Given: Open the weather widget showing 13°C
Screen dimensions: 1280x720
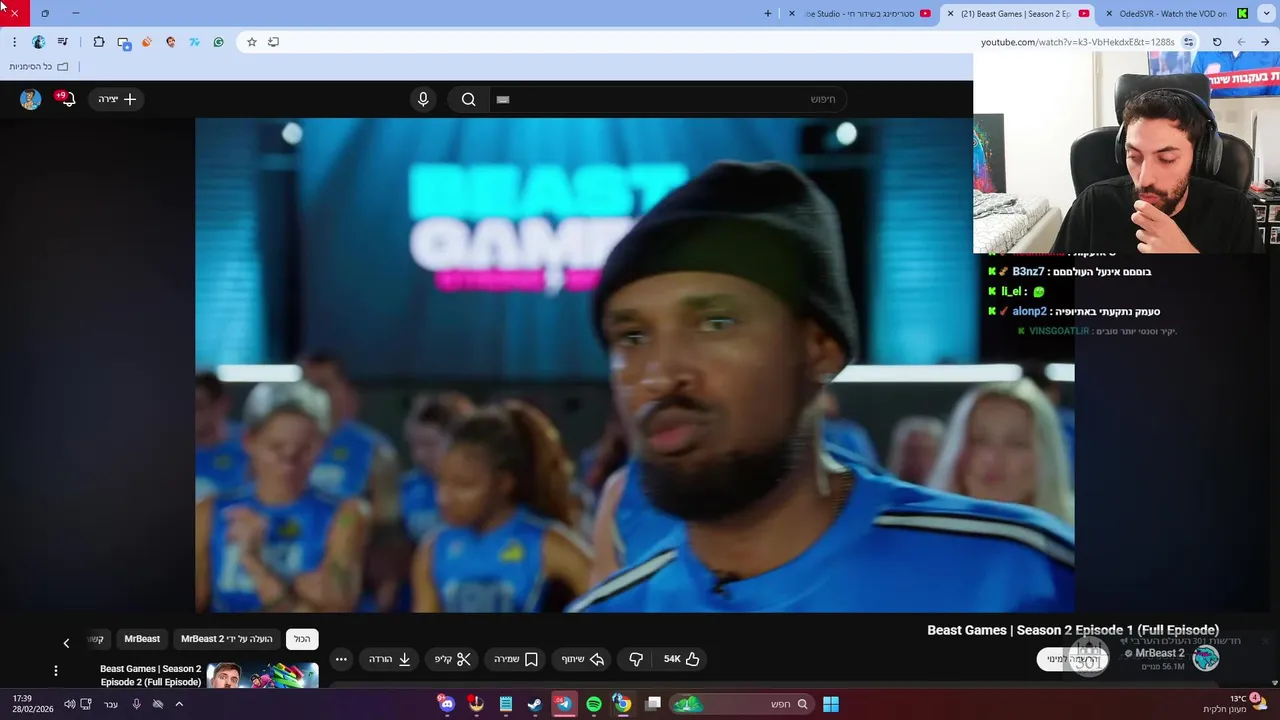Looking at the screenshot, I should tap(1235, 703).
